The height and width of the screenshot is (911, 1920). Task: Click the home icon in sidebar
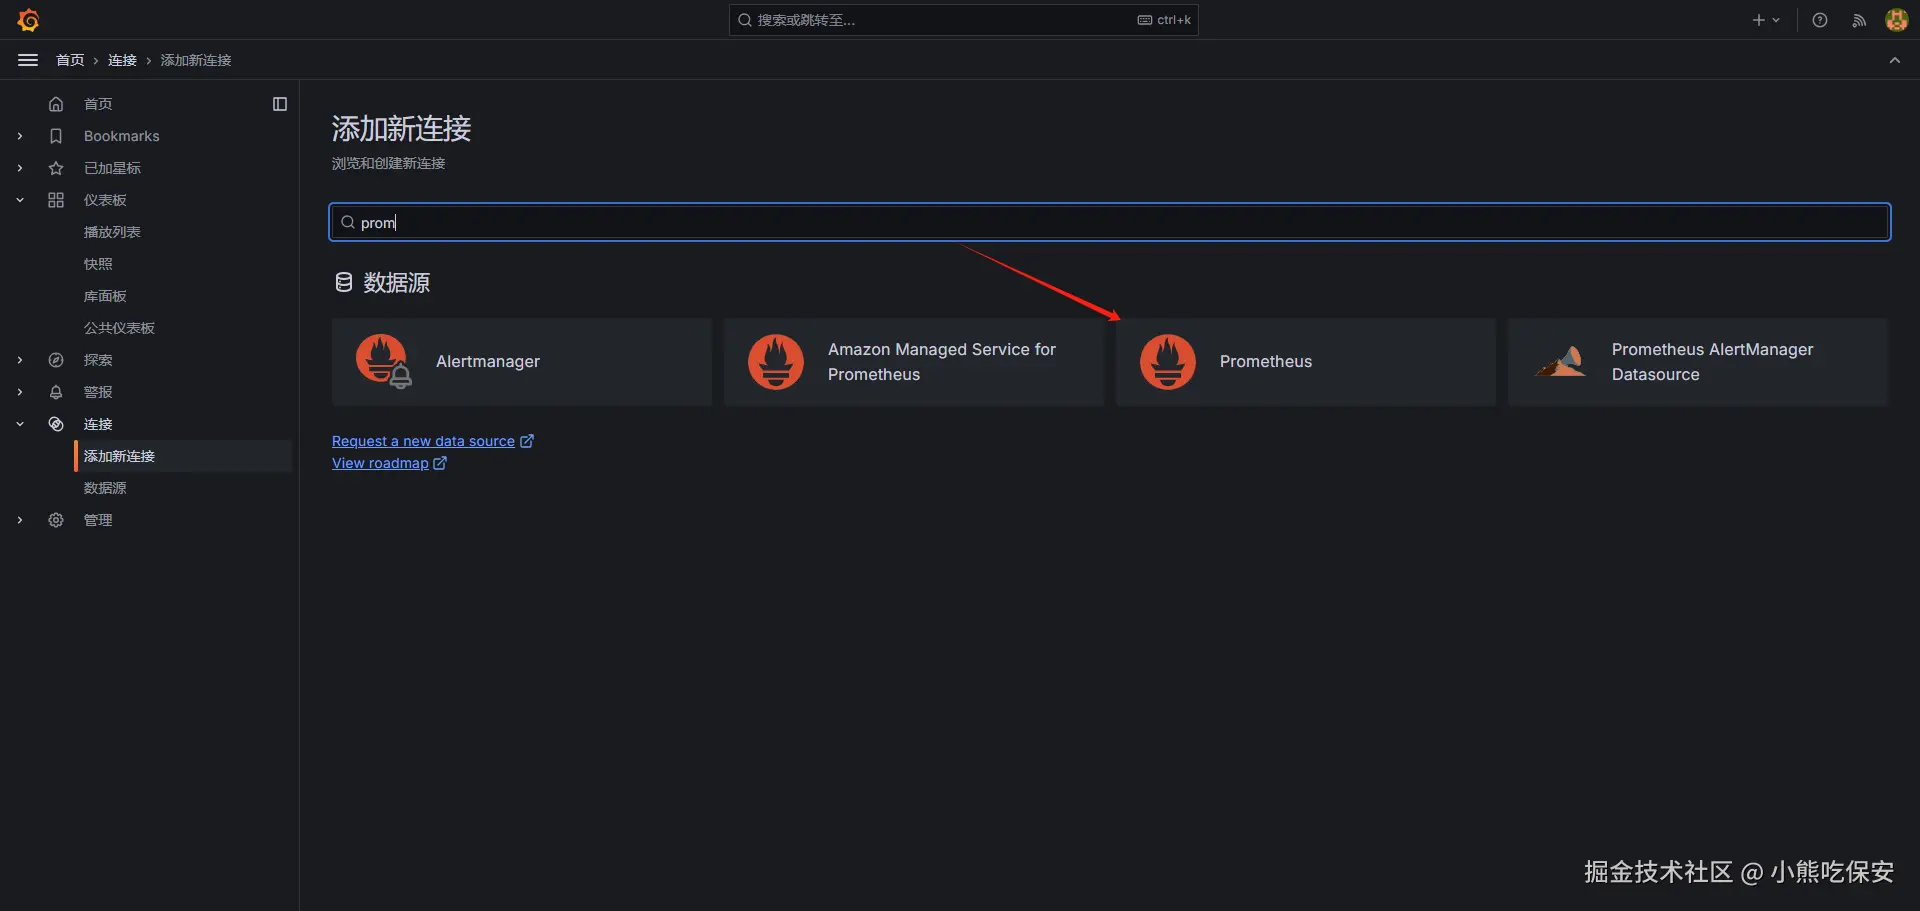tap(56, 104)
